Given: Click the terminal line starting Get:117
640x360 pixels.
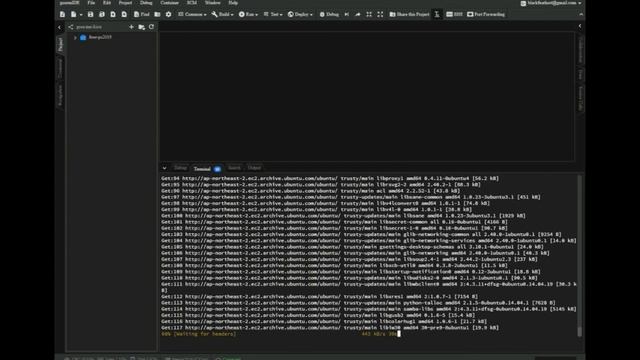Looking at the screenshot, I should click(330, 327).
